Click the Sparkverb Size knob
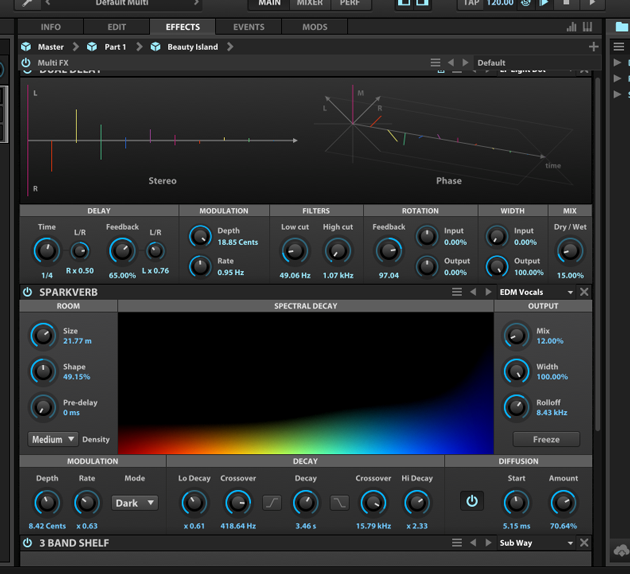 [43, 335]
